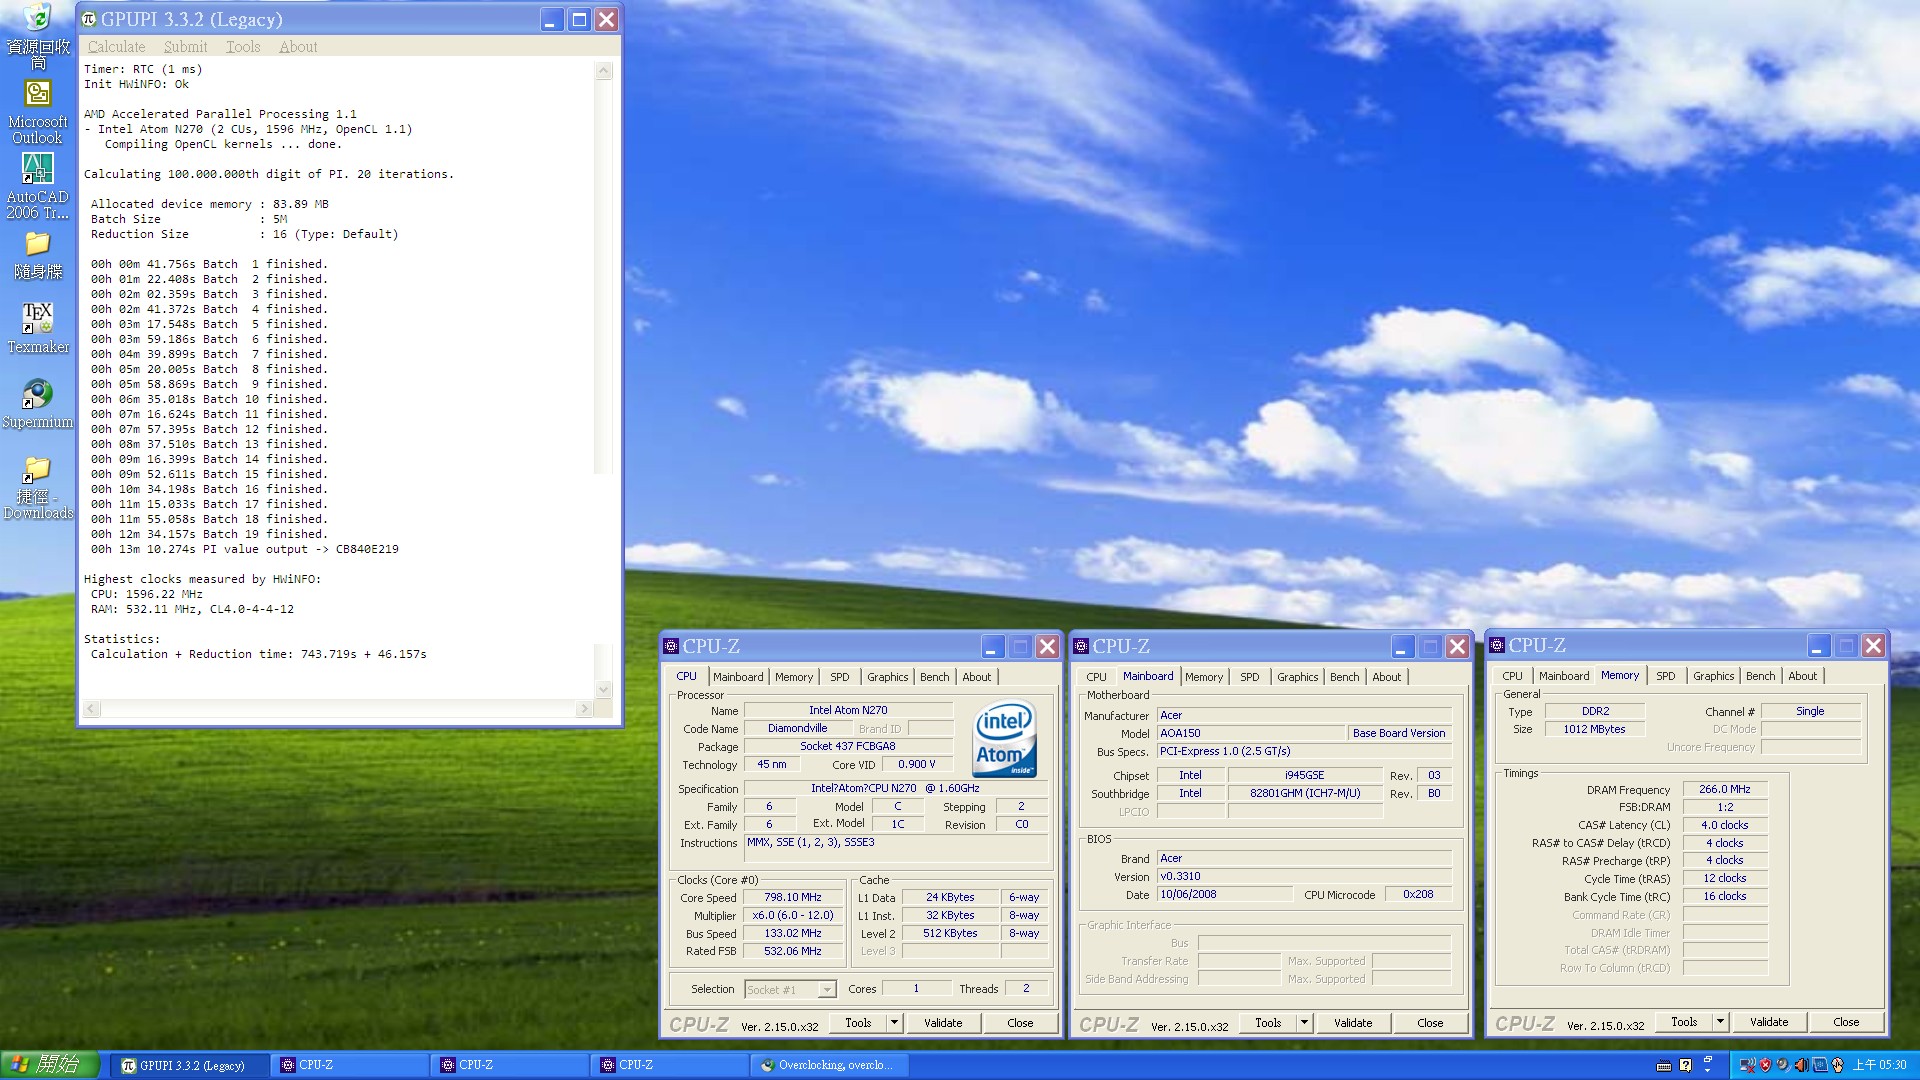Click Tools button in CPU window
The height and width of the screenshot is (1080, 1920).
(858, 1023)
